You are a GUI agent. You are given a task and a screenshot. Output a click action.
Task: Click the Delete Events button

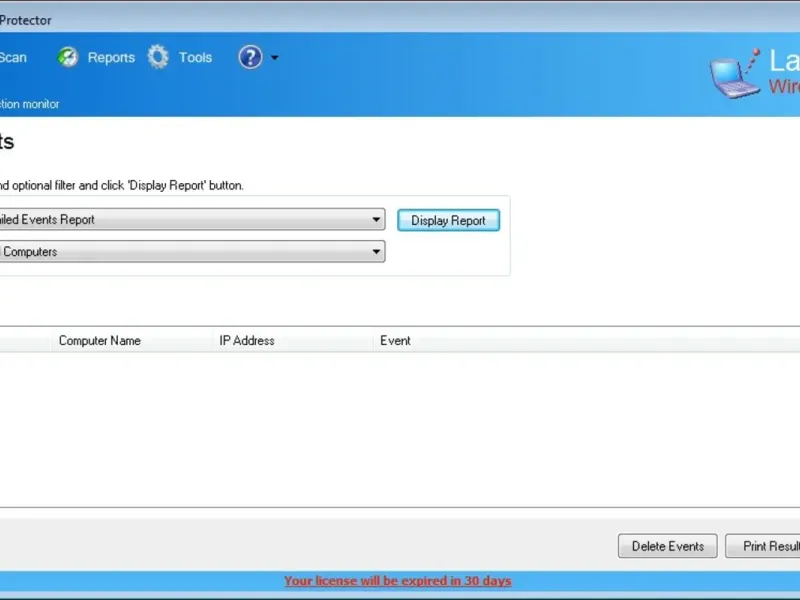(668, 546)
